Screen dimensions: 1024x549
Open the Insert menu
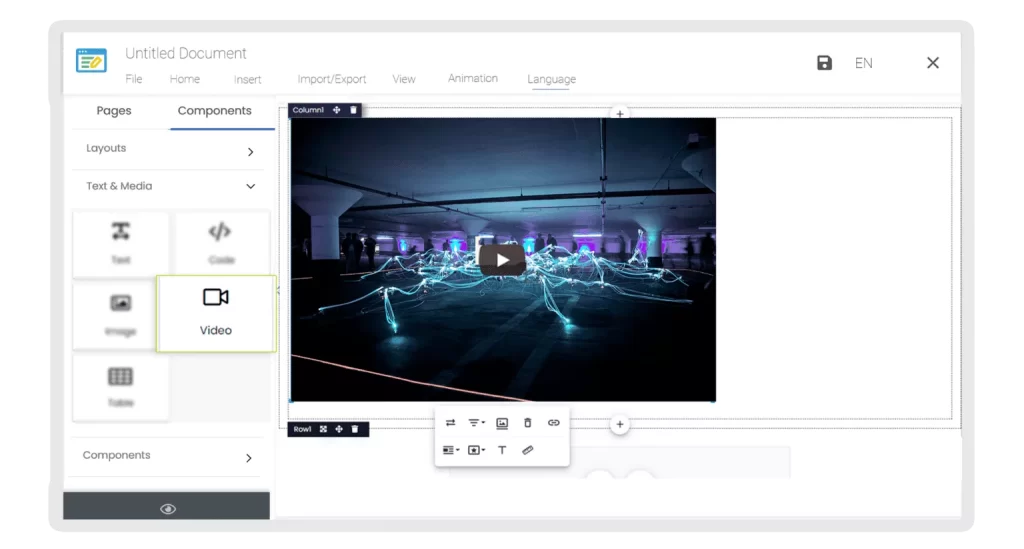(x=248, y=79)
